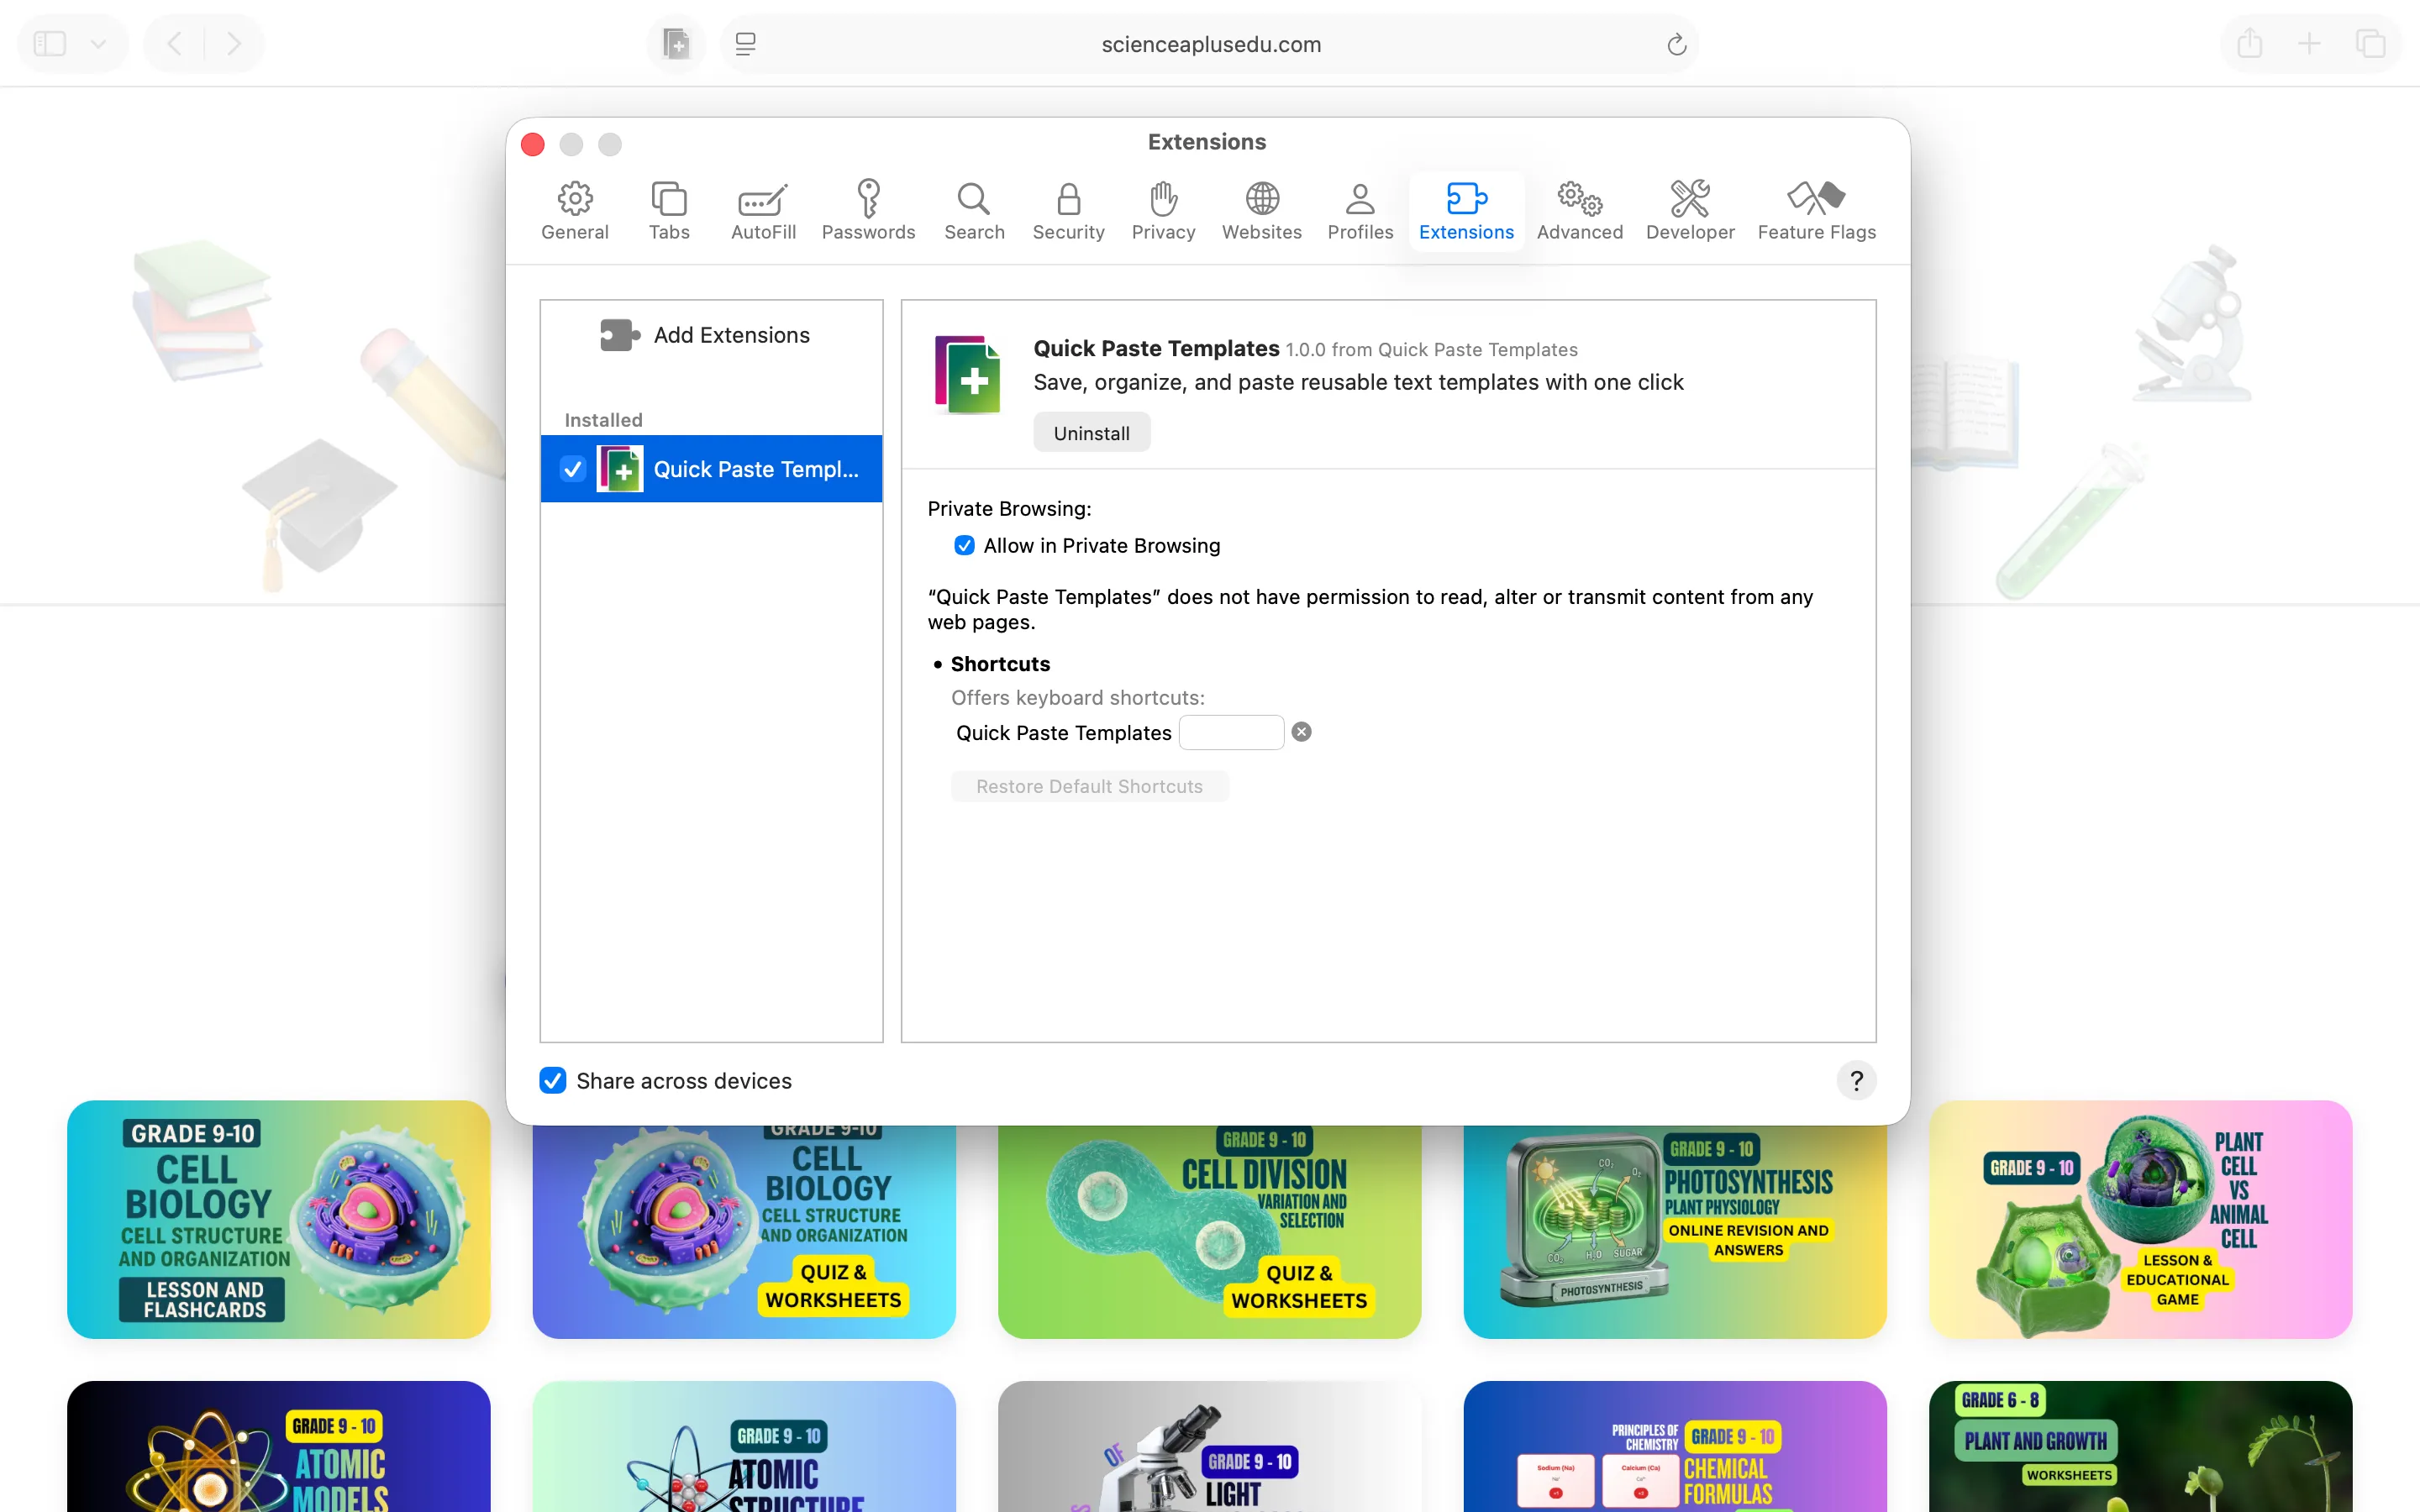Open Atomic Models card

point(279,1446)
